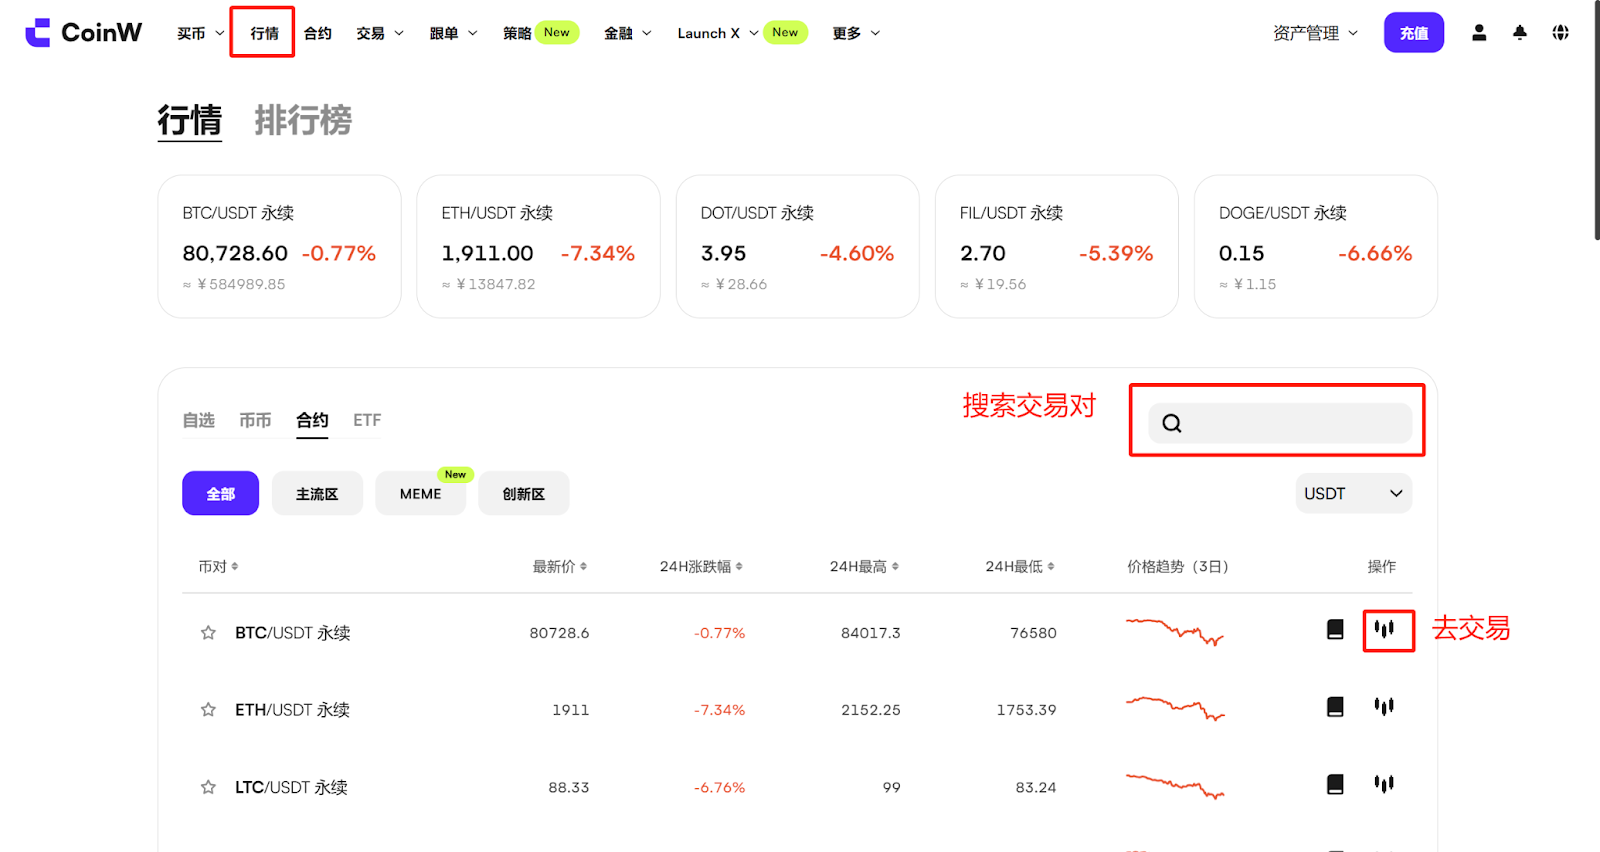Open LTC/USDT trade candlestick icon
The height and width of the screenshot is (852, 1600).
point(1384,784)
